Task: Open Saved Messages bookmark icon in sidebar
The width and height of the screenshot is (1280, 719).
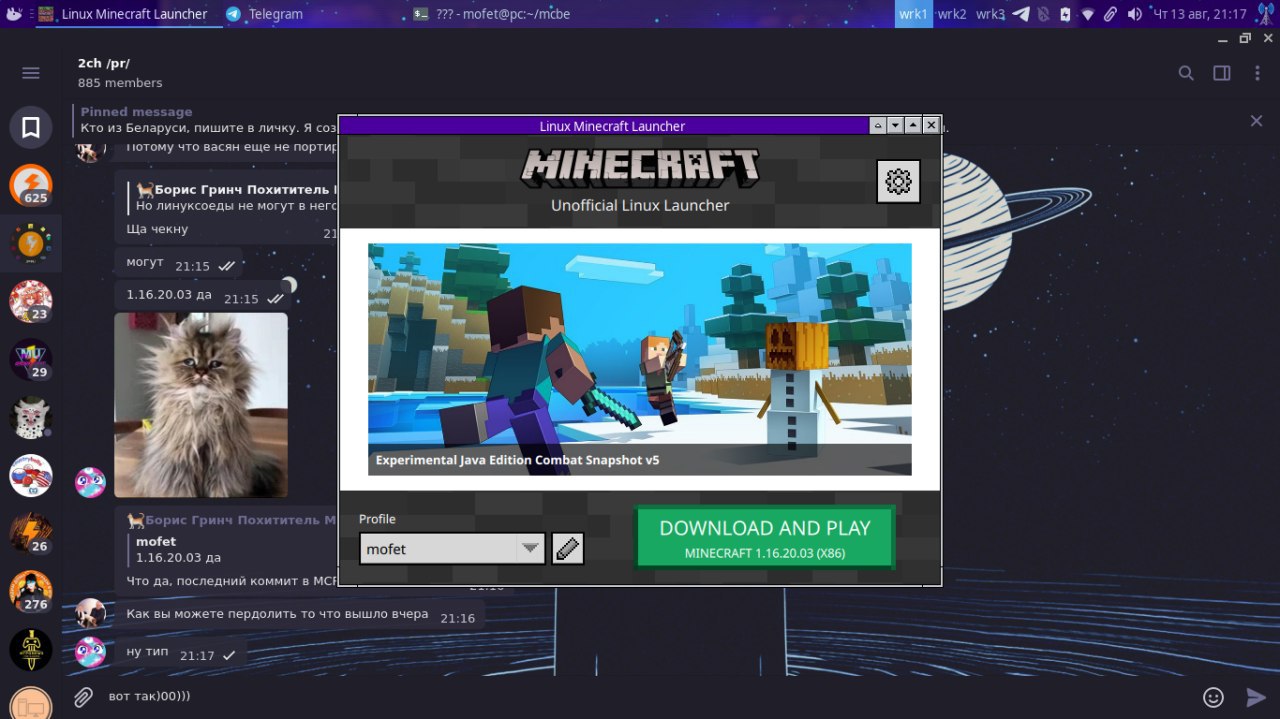Action: [31, 127]
